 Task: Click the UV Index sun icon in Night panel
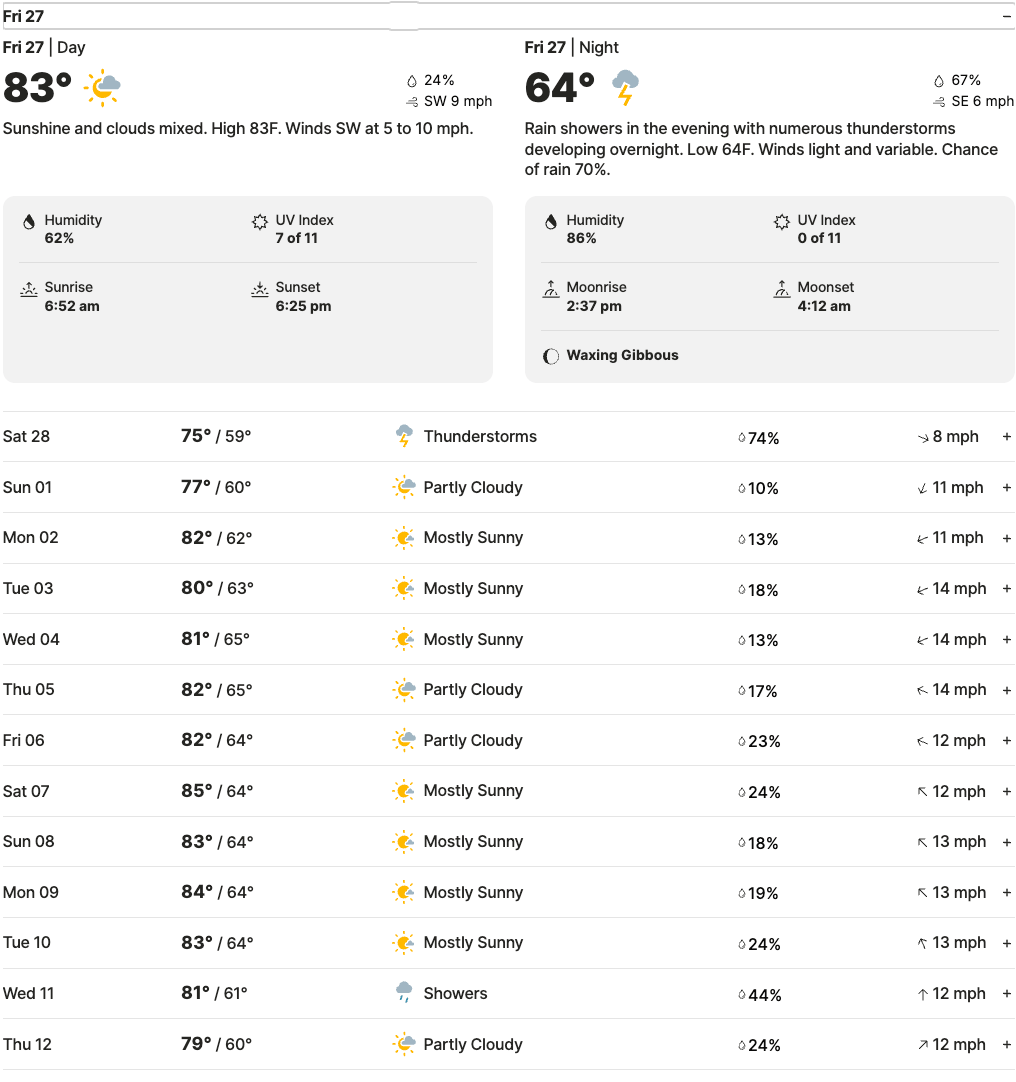tap(781, 222)
